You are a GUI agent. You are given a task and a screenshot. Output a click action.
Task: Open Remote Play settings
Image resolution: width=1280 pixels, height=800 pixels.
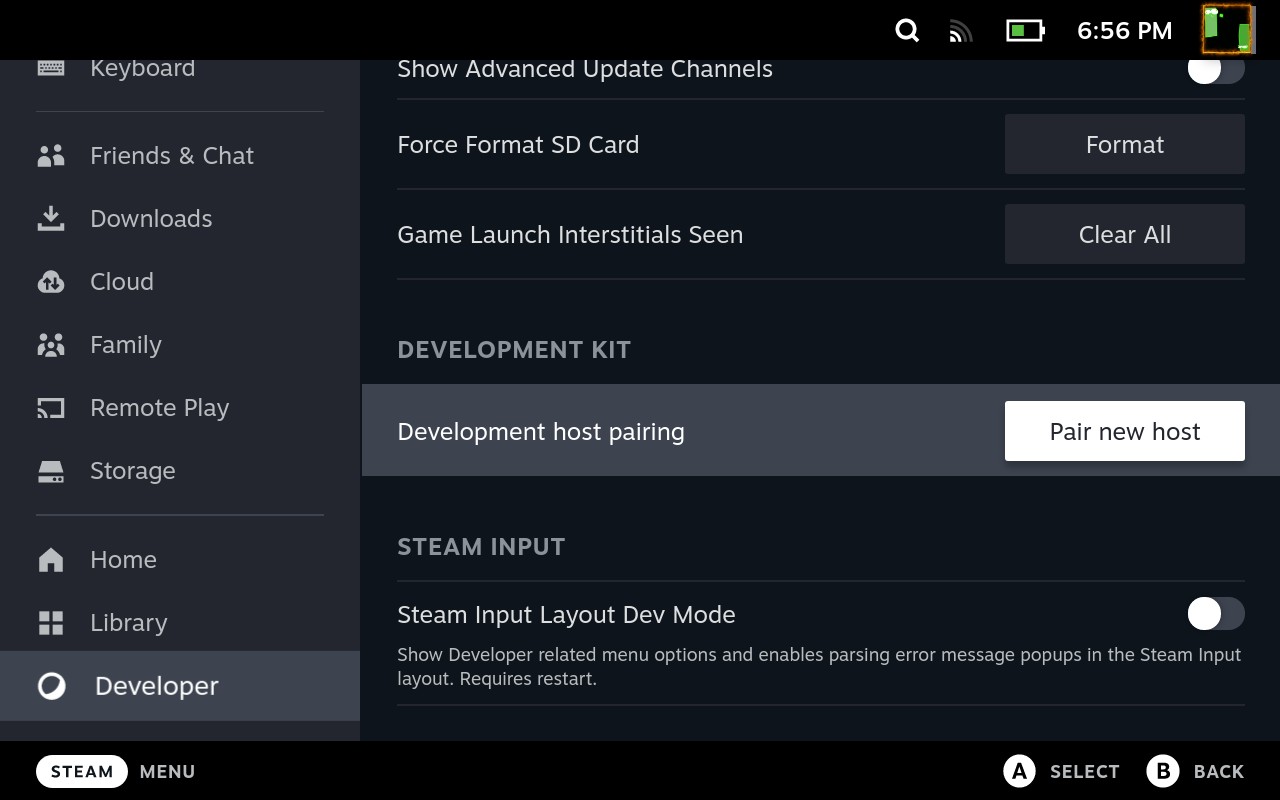coord(51,407)
